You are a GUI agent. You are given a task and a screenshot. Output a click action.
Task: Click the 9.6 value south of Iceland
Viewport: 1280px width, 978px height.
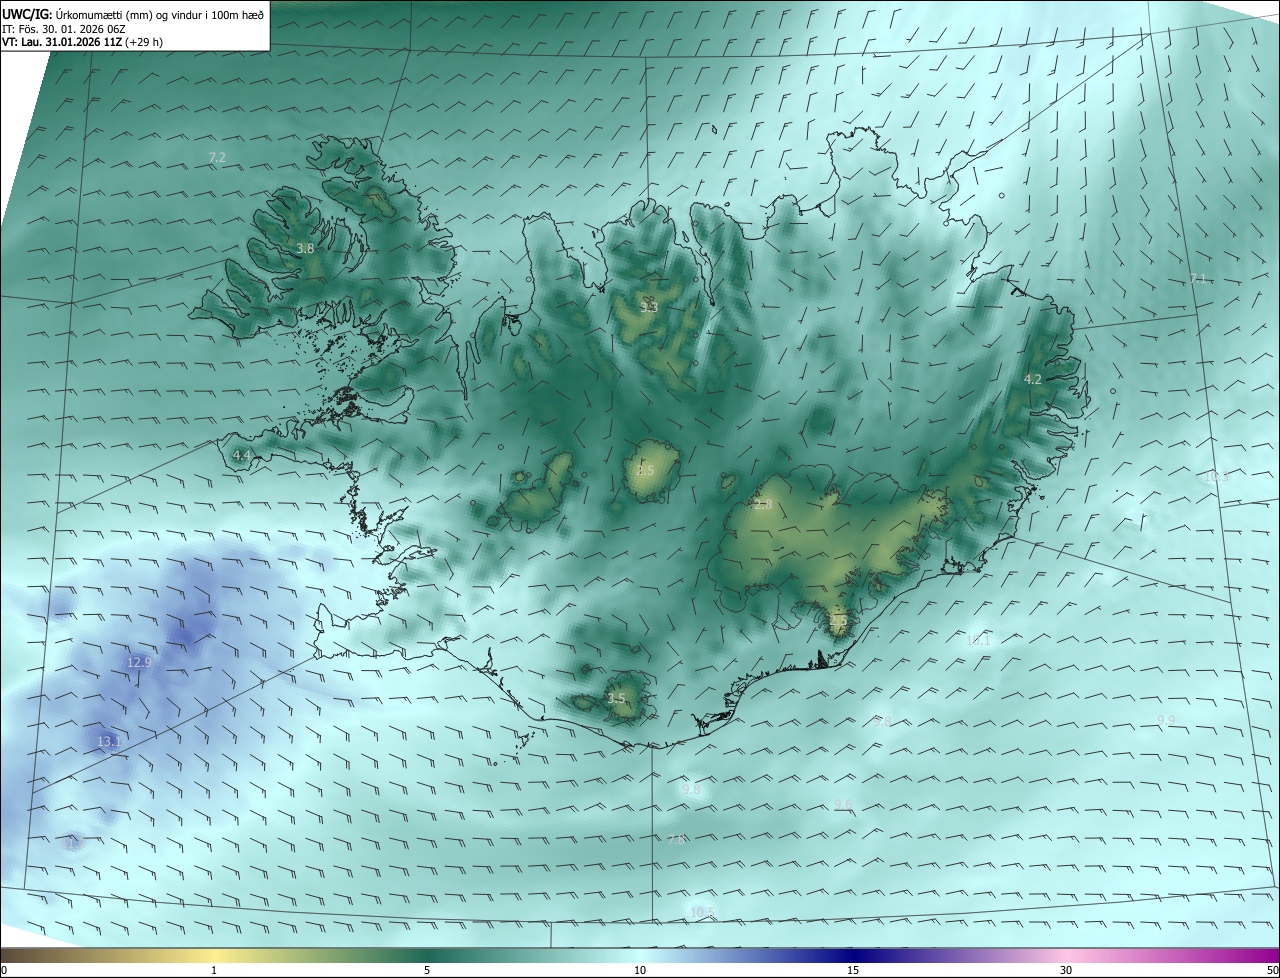tap(843, 805)
